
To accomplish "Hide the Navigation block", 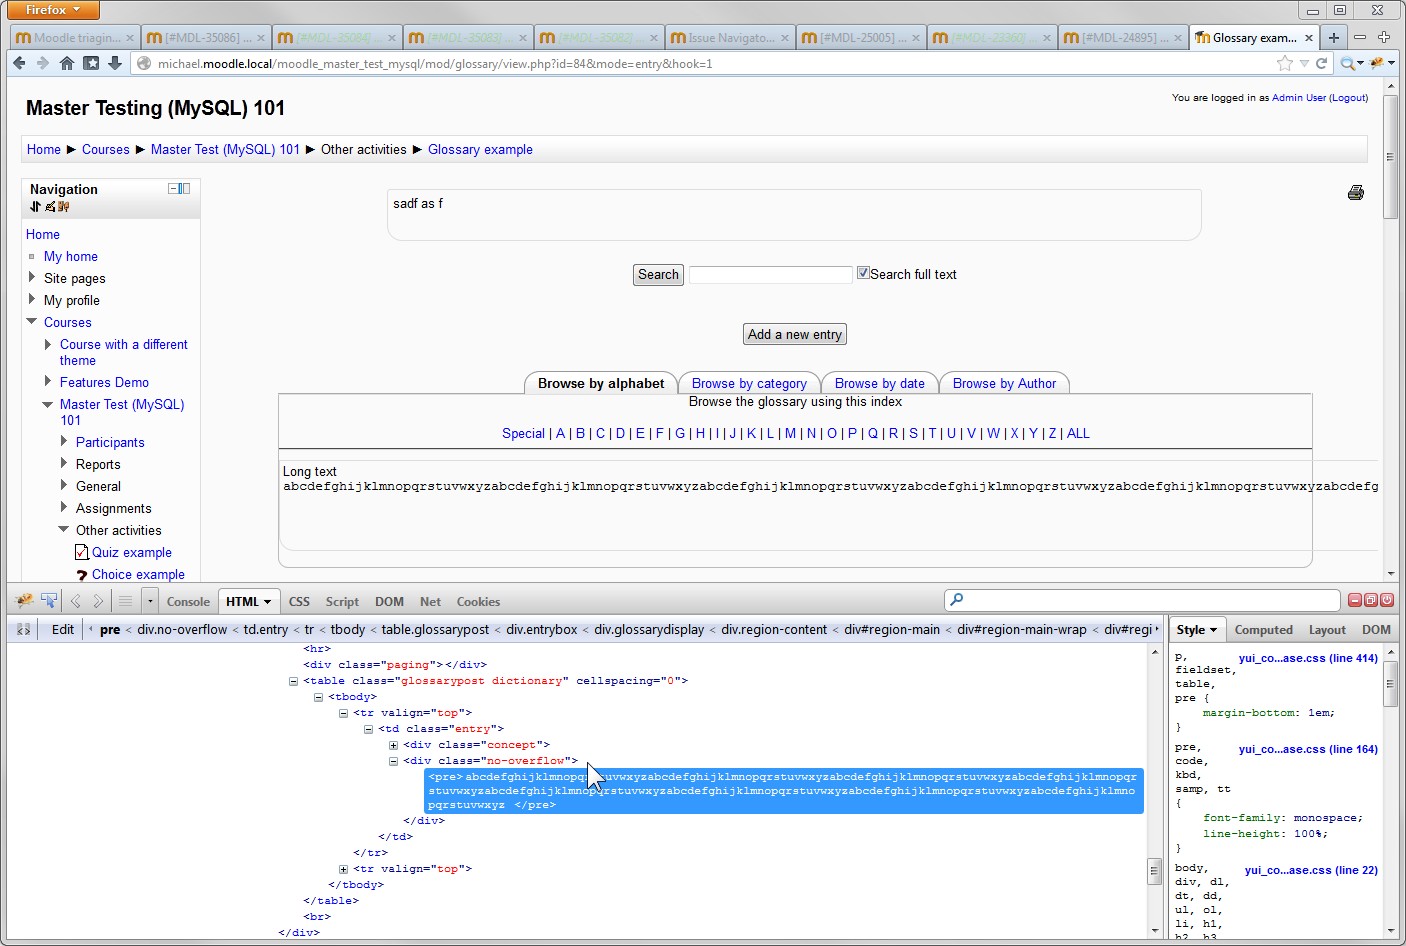I will (x=173, y=188).
